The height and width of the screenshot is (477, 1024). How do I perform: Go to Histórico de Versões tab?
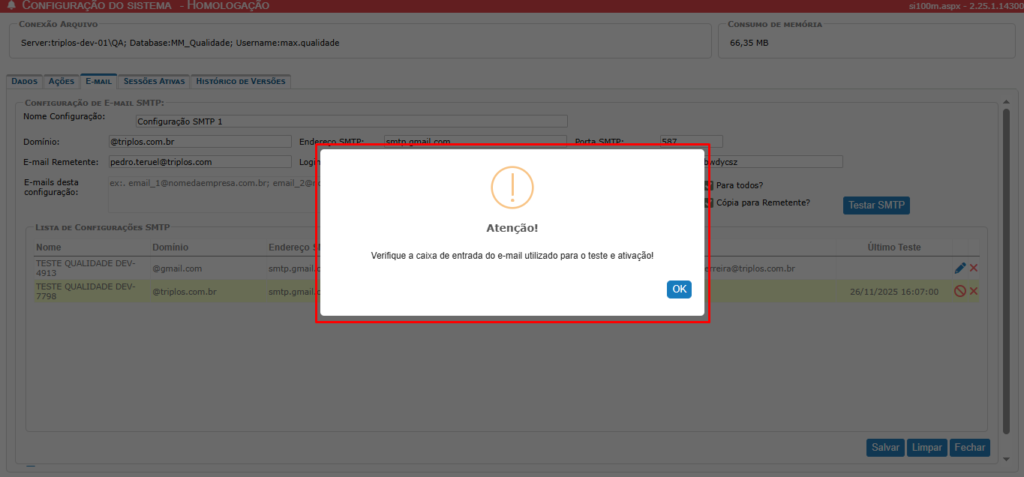click(x=240, y=81)
